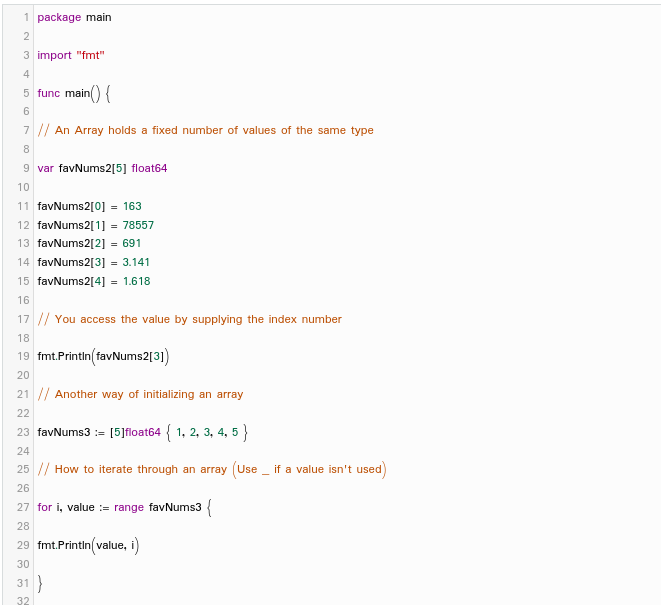Click the fmt.Println(value, i) statement
The height and width of the screenshot is (605, 661).
pyautogui.click(x=88, y=545)
